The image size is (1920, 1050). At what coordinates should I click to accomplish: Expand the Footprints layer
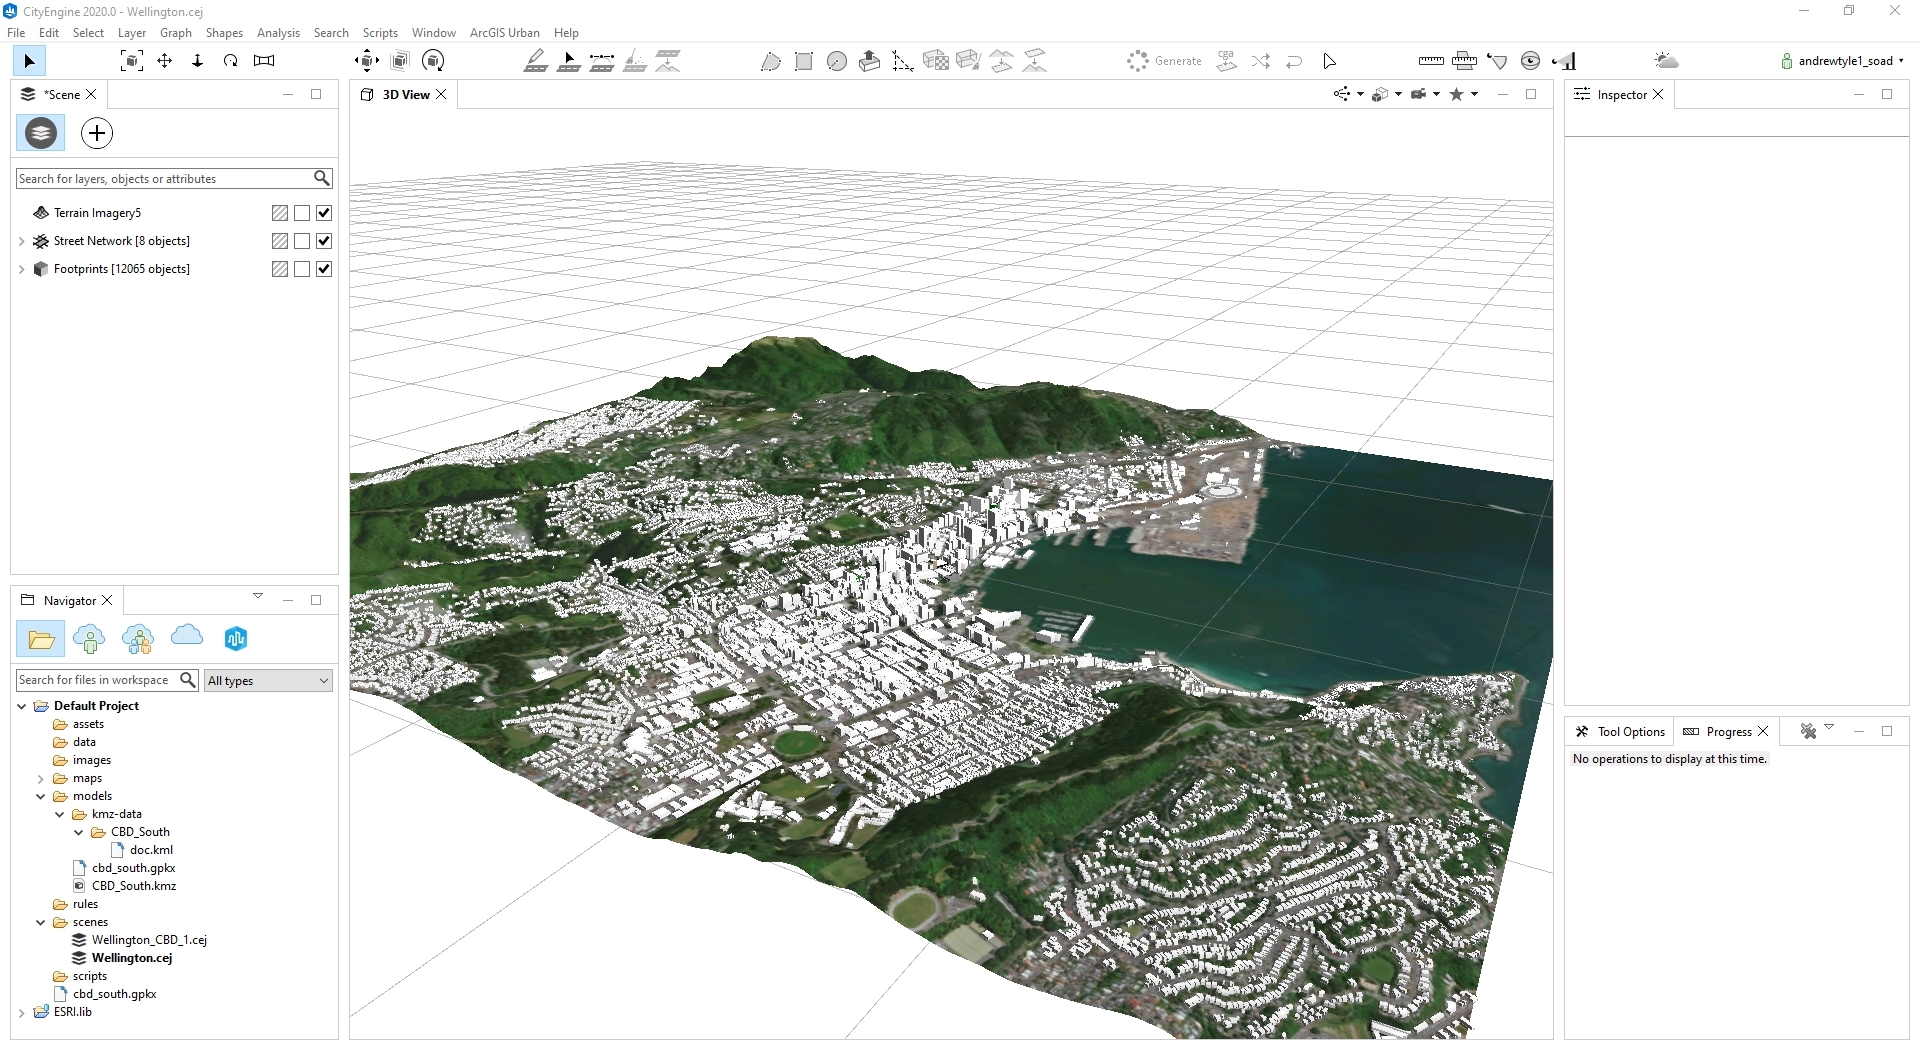[x=22, y=269]
